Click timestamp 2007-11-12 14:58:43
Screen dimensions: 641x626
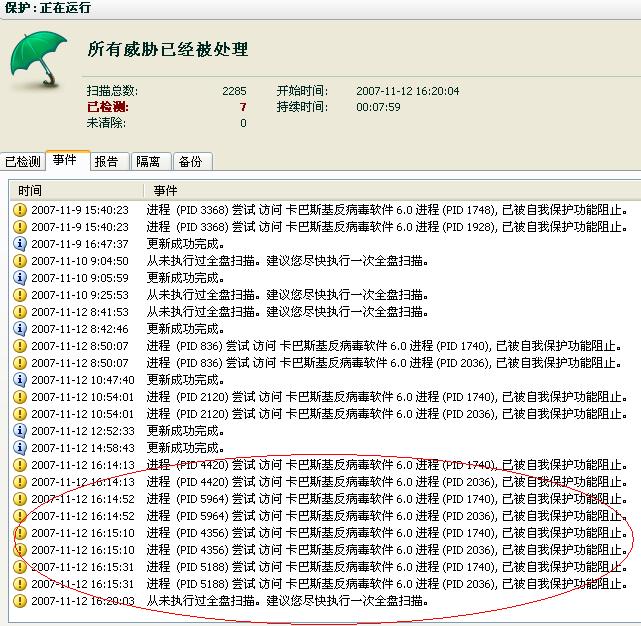(83, 449)
